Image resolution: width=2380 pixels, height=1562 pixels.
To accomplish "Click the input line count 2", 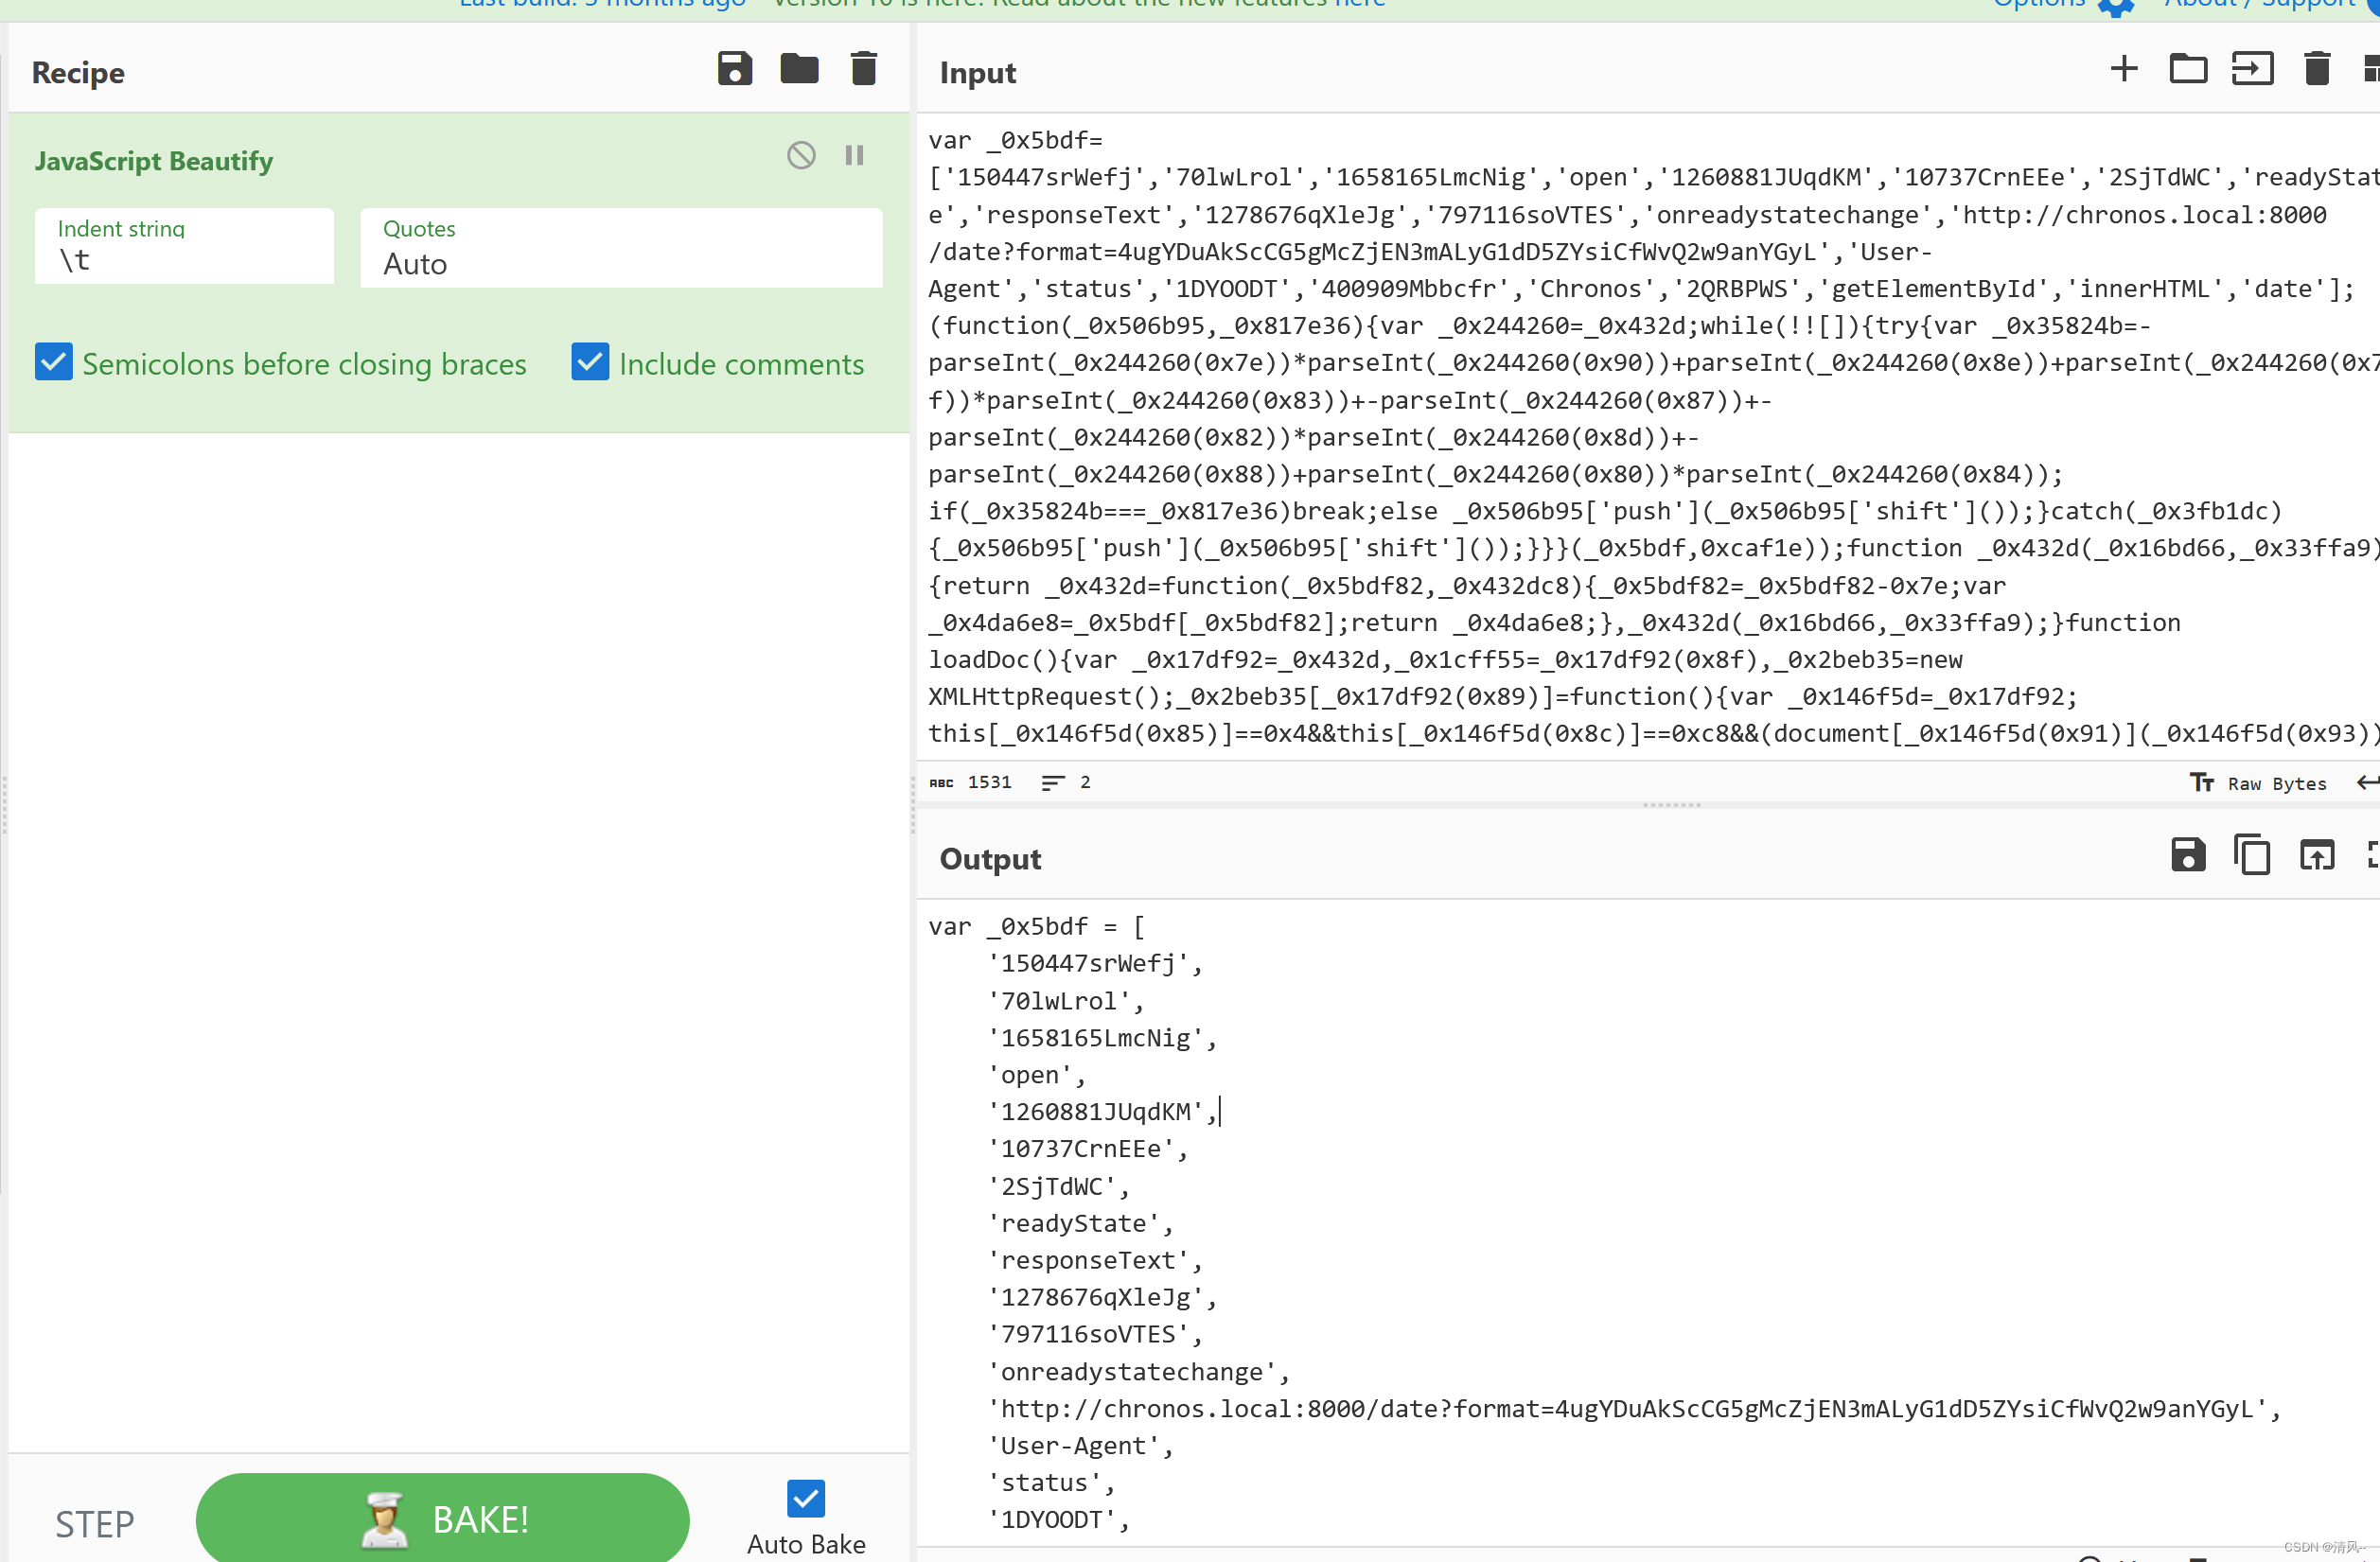I will coord(1066,783).
